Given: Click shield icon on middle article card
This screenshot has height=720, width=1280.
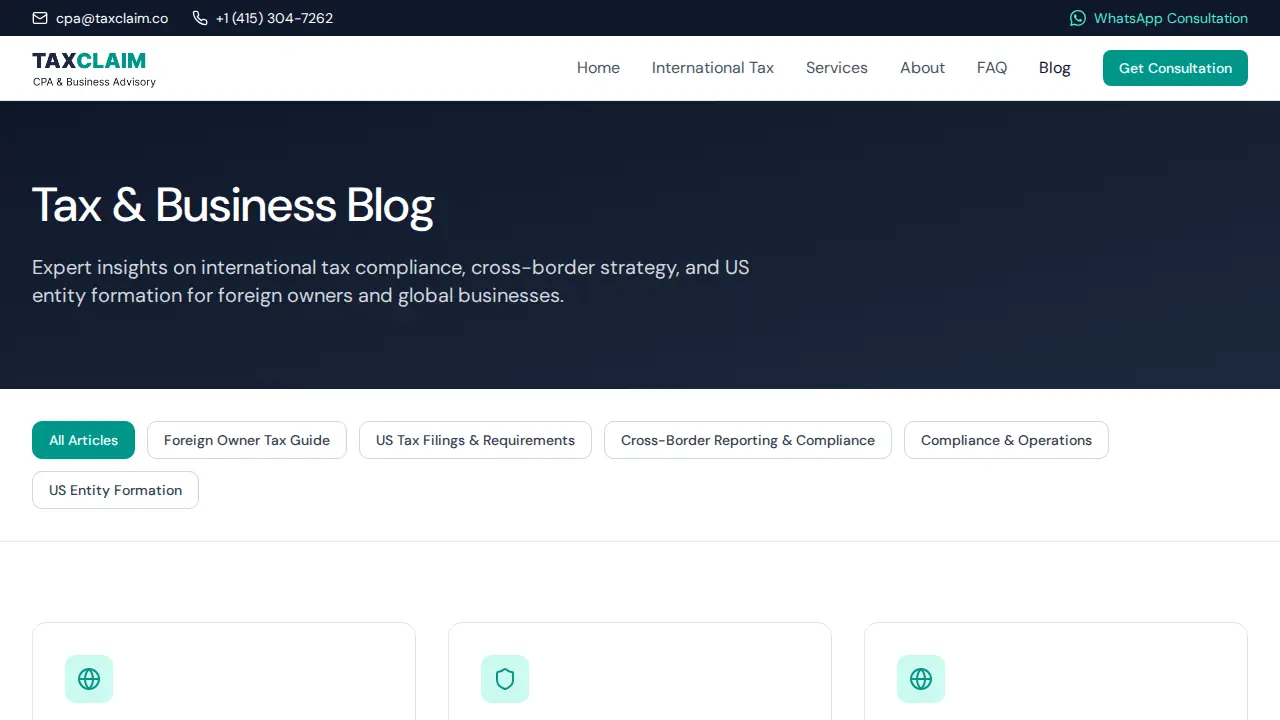Looking at the screenshot, I should pyautogui.click(x=505, y=679).
